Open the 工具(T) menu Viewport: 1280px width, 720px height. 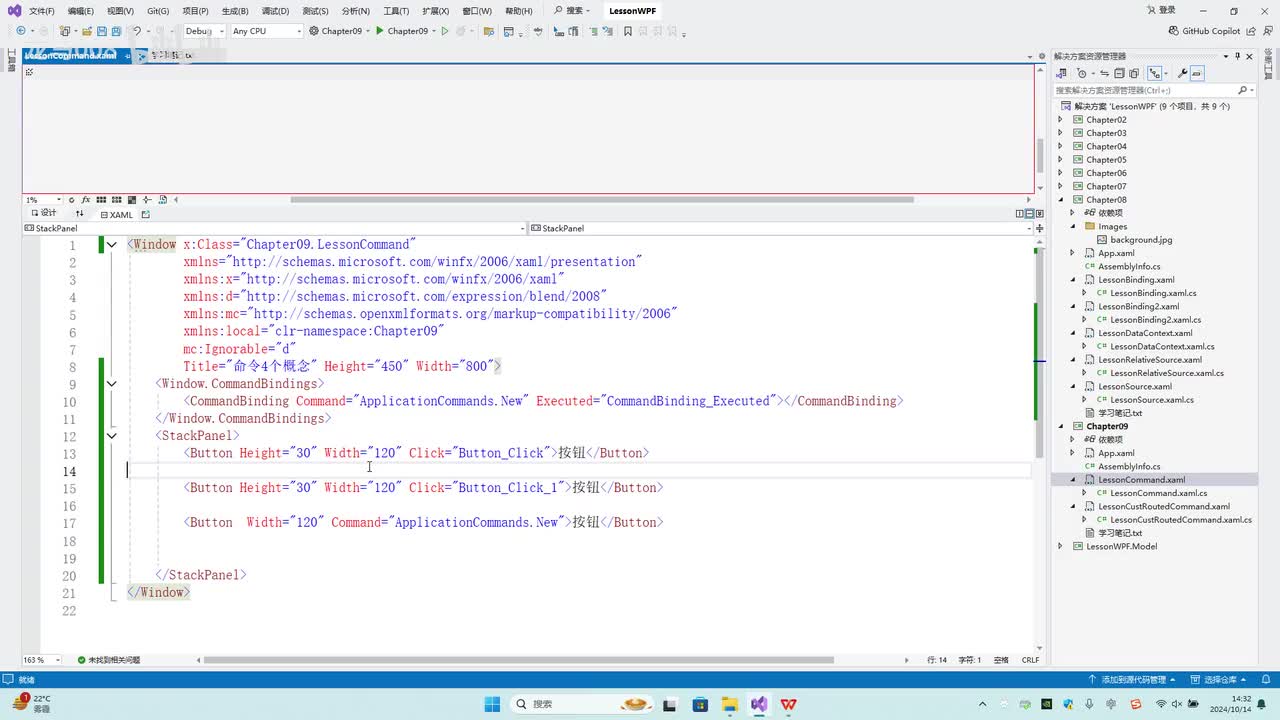click(x=396, y=11)
